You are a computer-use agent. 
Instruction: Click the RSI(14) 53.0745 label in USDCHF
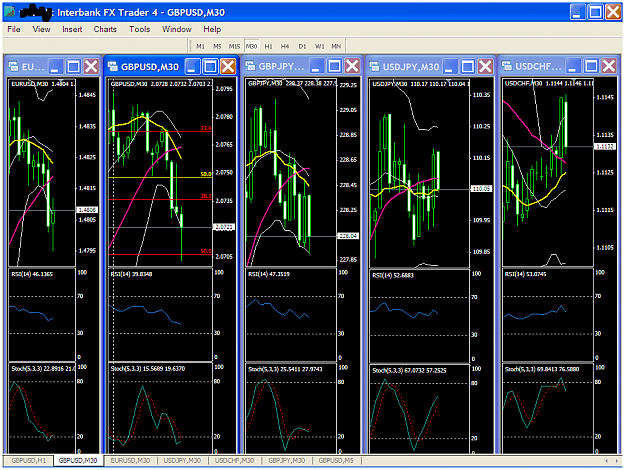click(x=525, y=274)
